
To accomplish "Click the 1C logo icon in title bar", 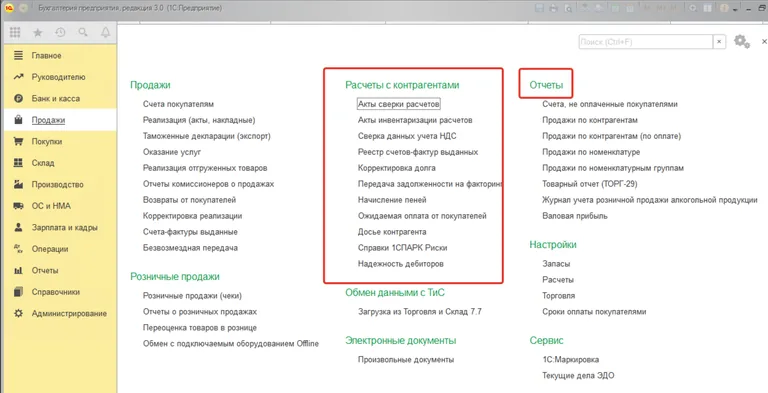I will (8, 8).
